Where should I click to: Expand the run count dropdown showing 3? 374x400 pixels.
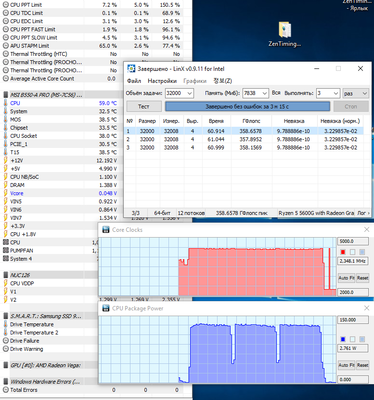click(328, 93)
